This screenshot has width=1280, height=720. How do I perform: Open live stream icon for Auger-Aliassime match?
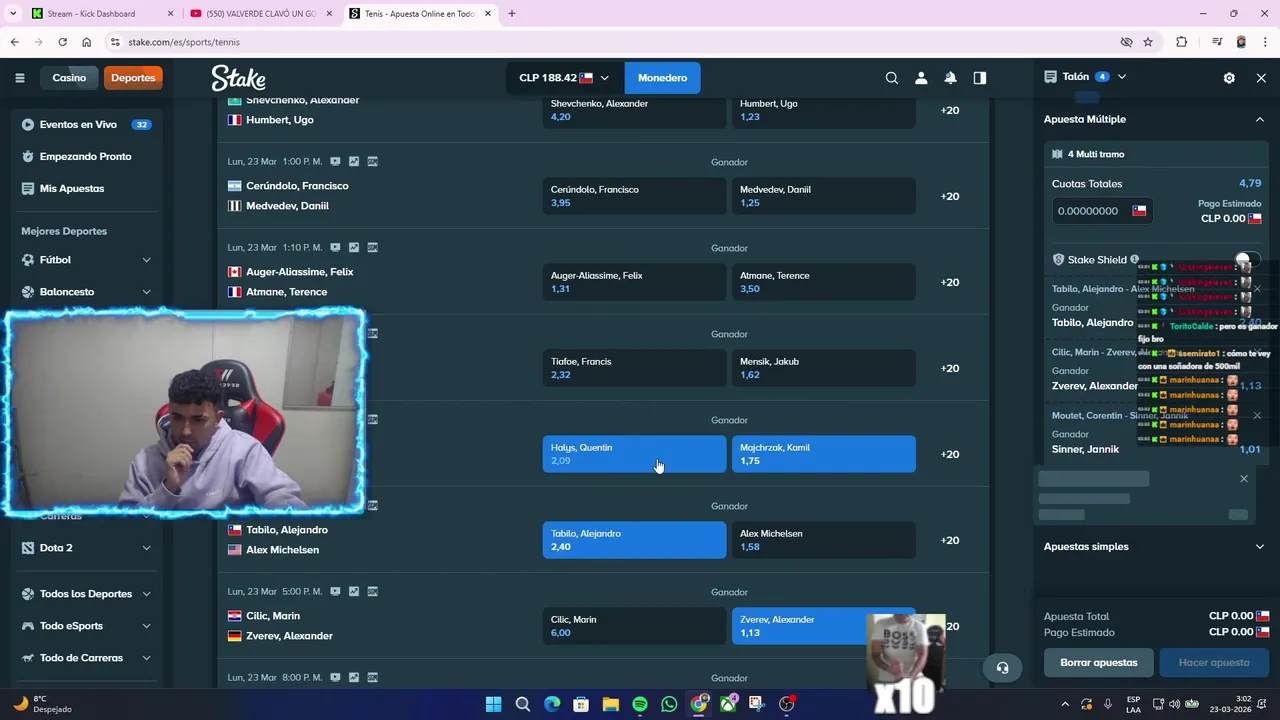coord(335,247)
